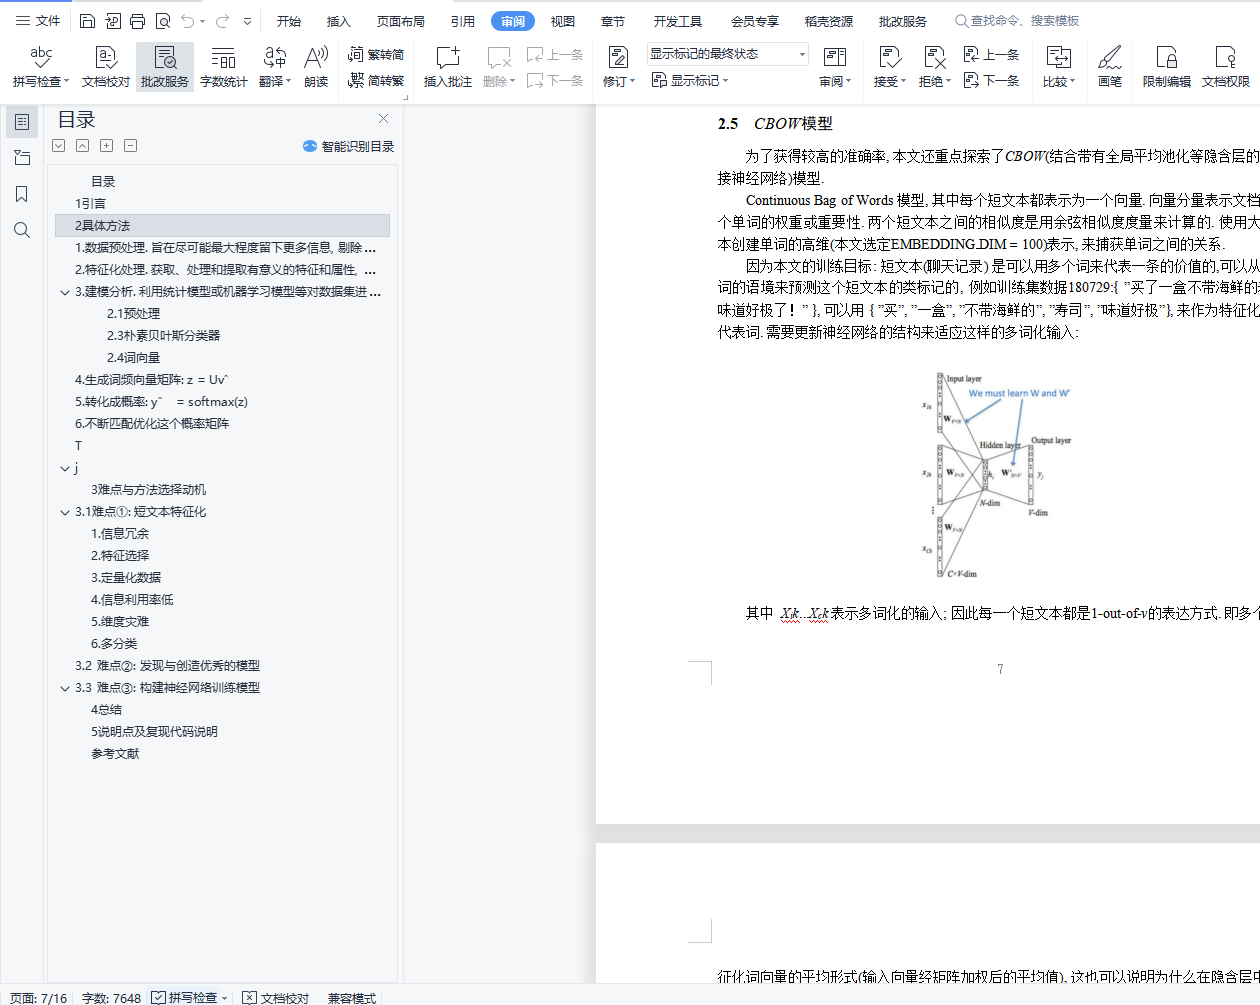Collapse all outline levels minus button

[x=130, y=146]
